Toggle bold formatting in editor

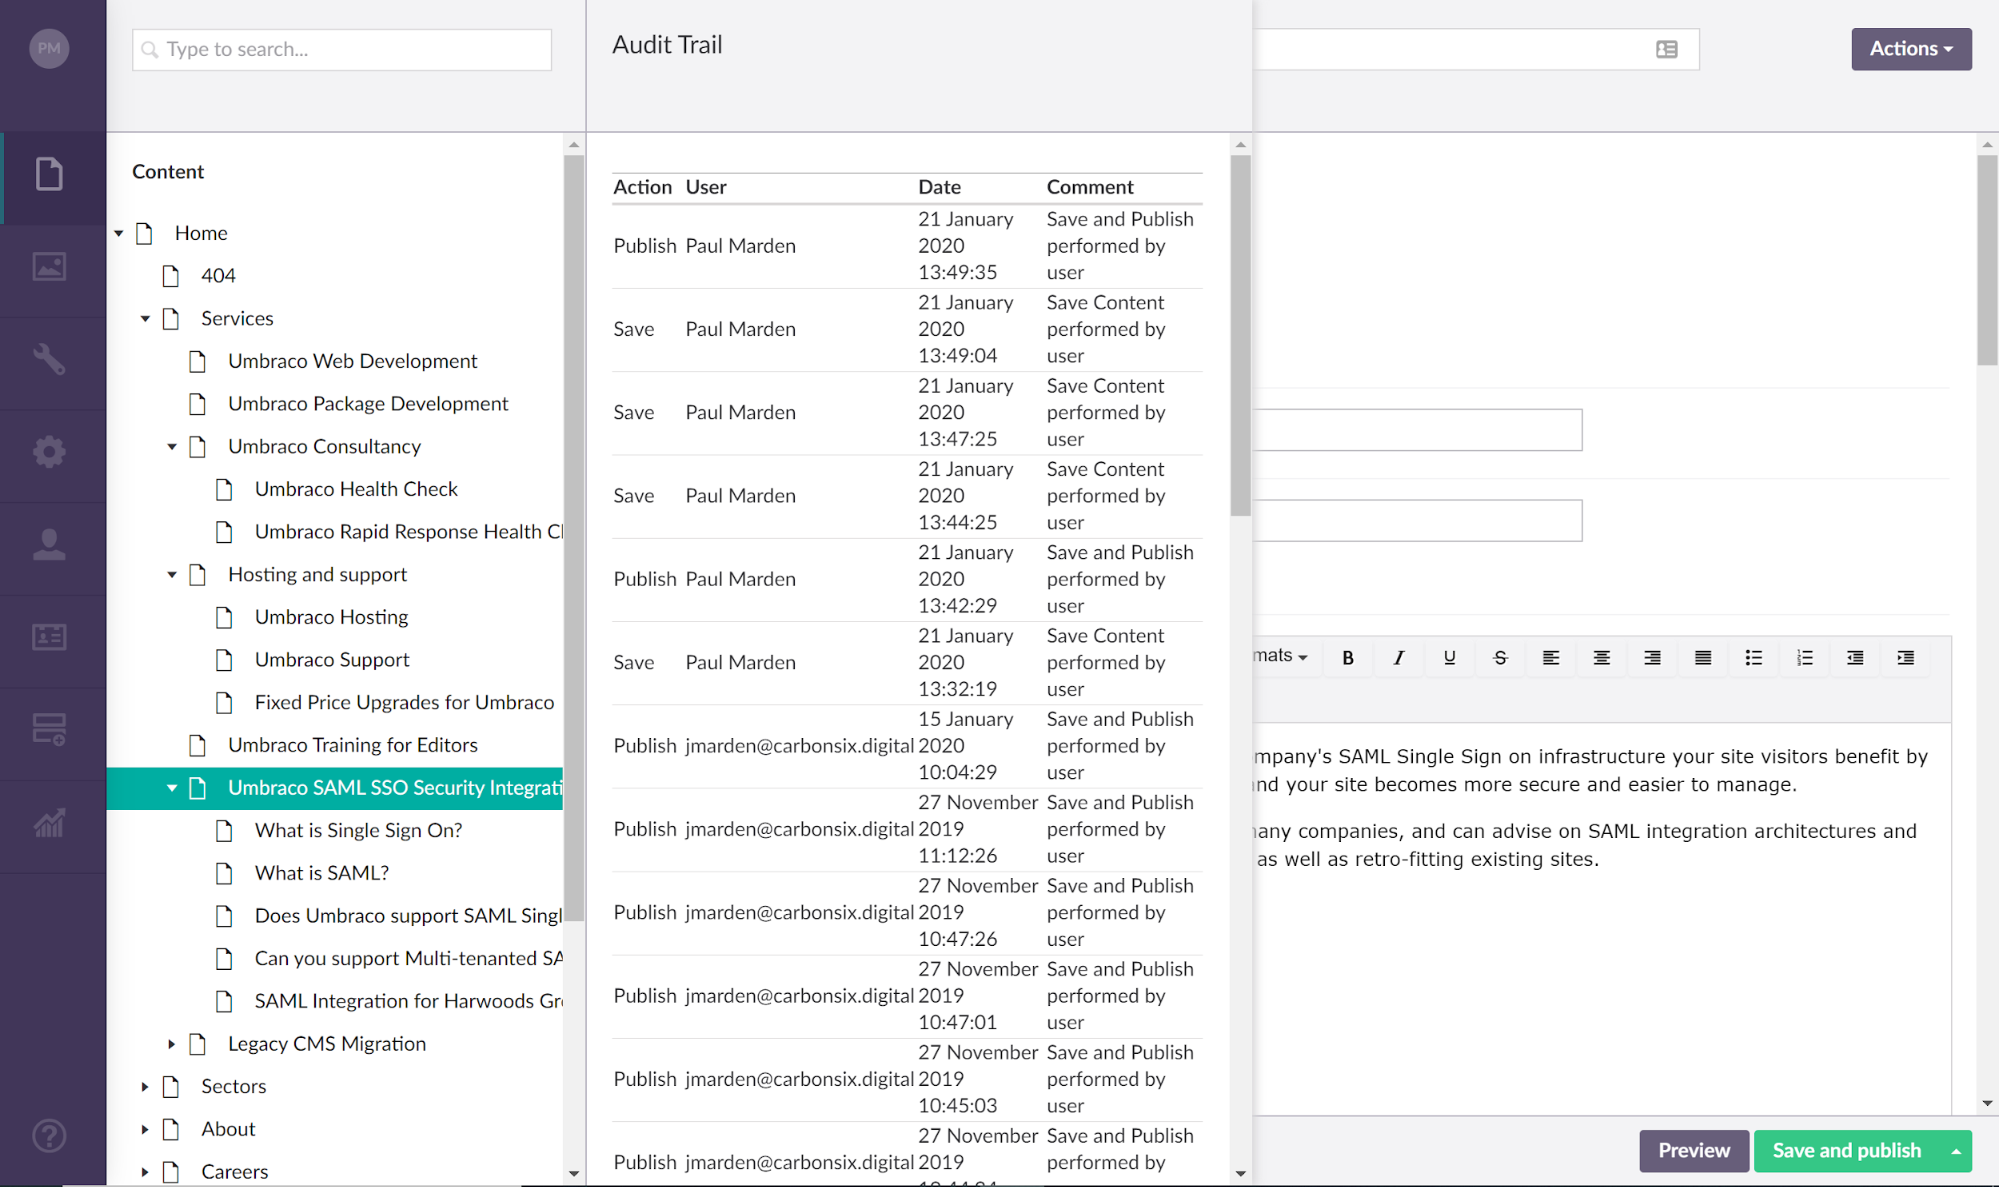1348,657
